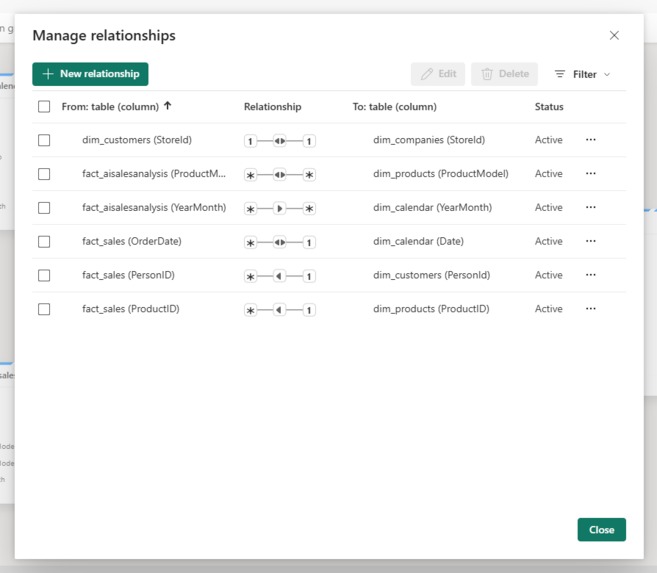Click the To: table (column) header

coord(394,107)
